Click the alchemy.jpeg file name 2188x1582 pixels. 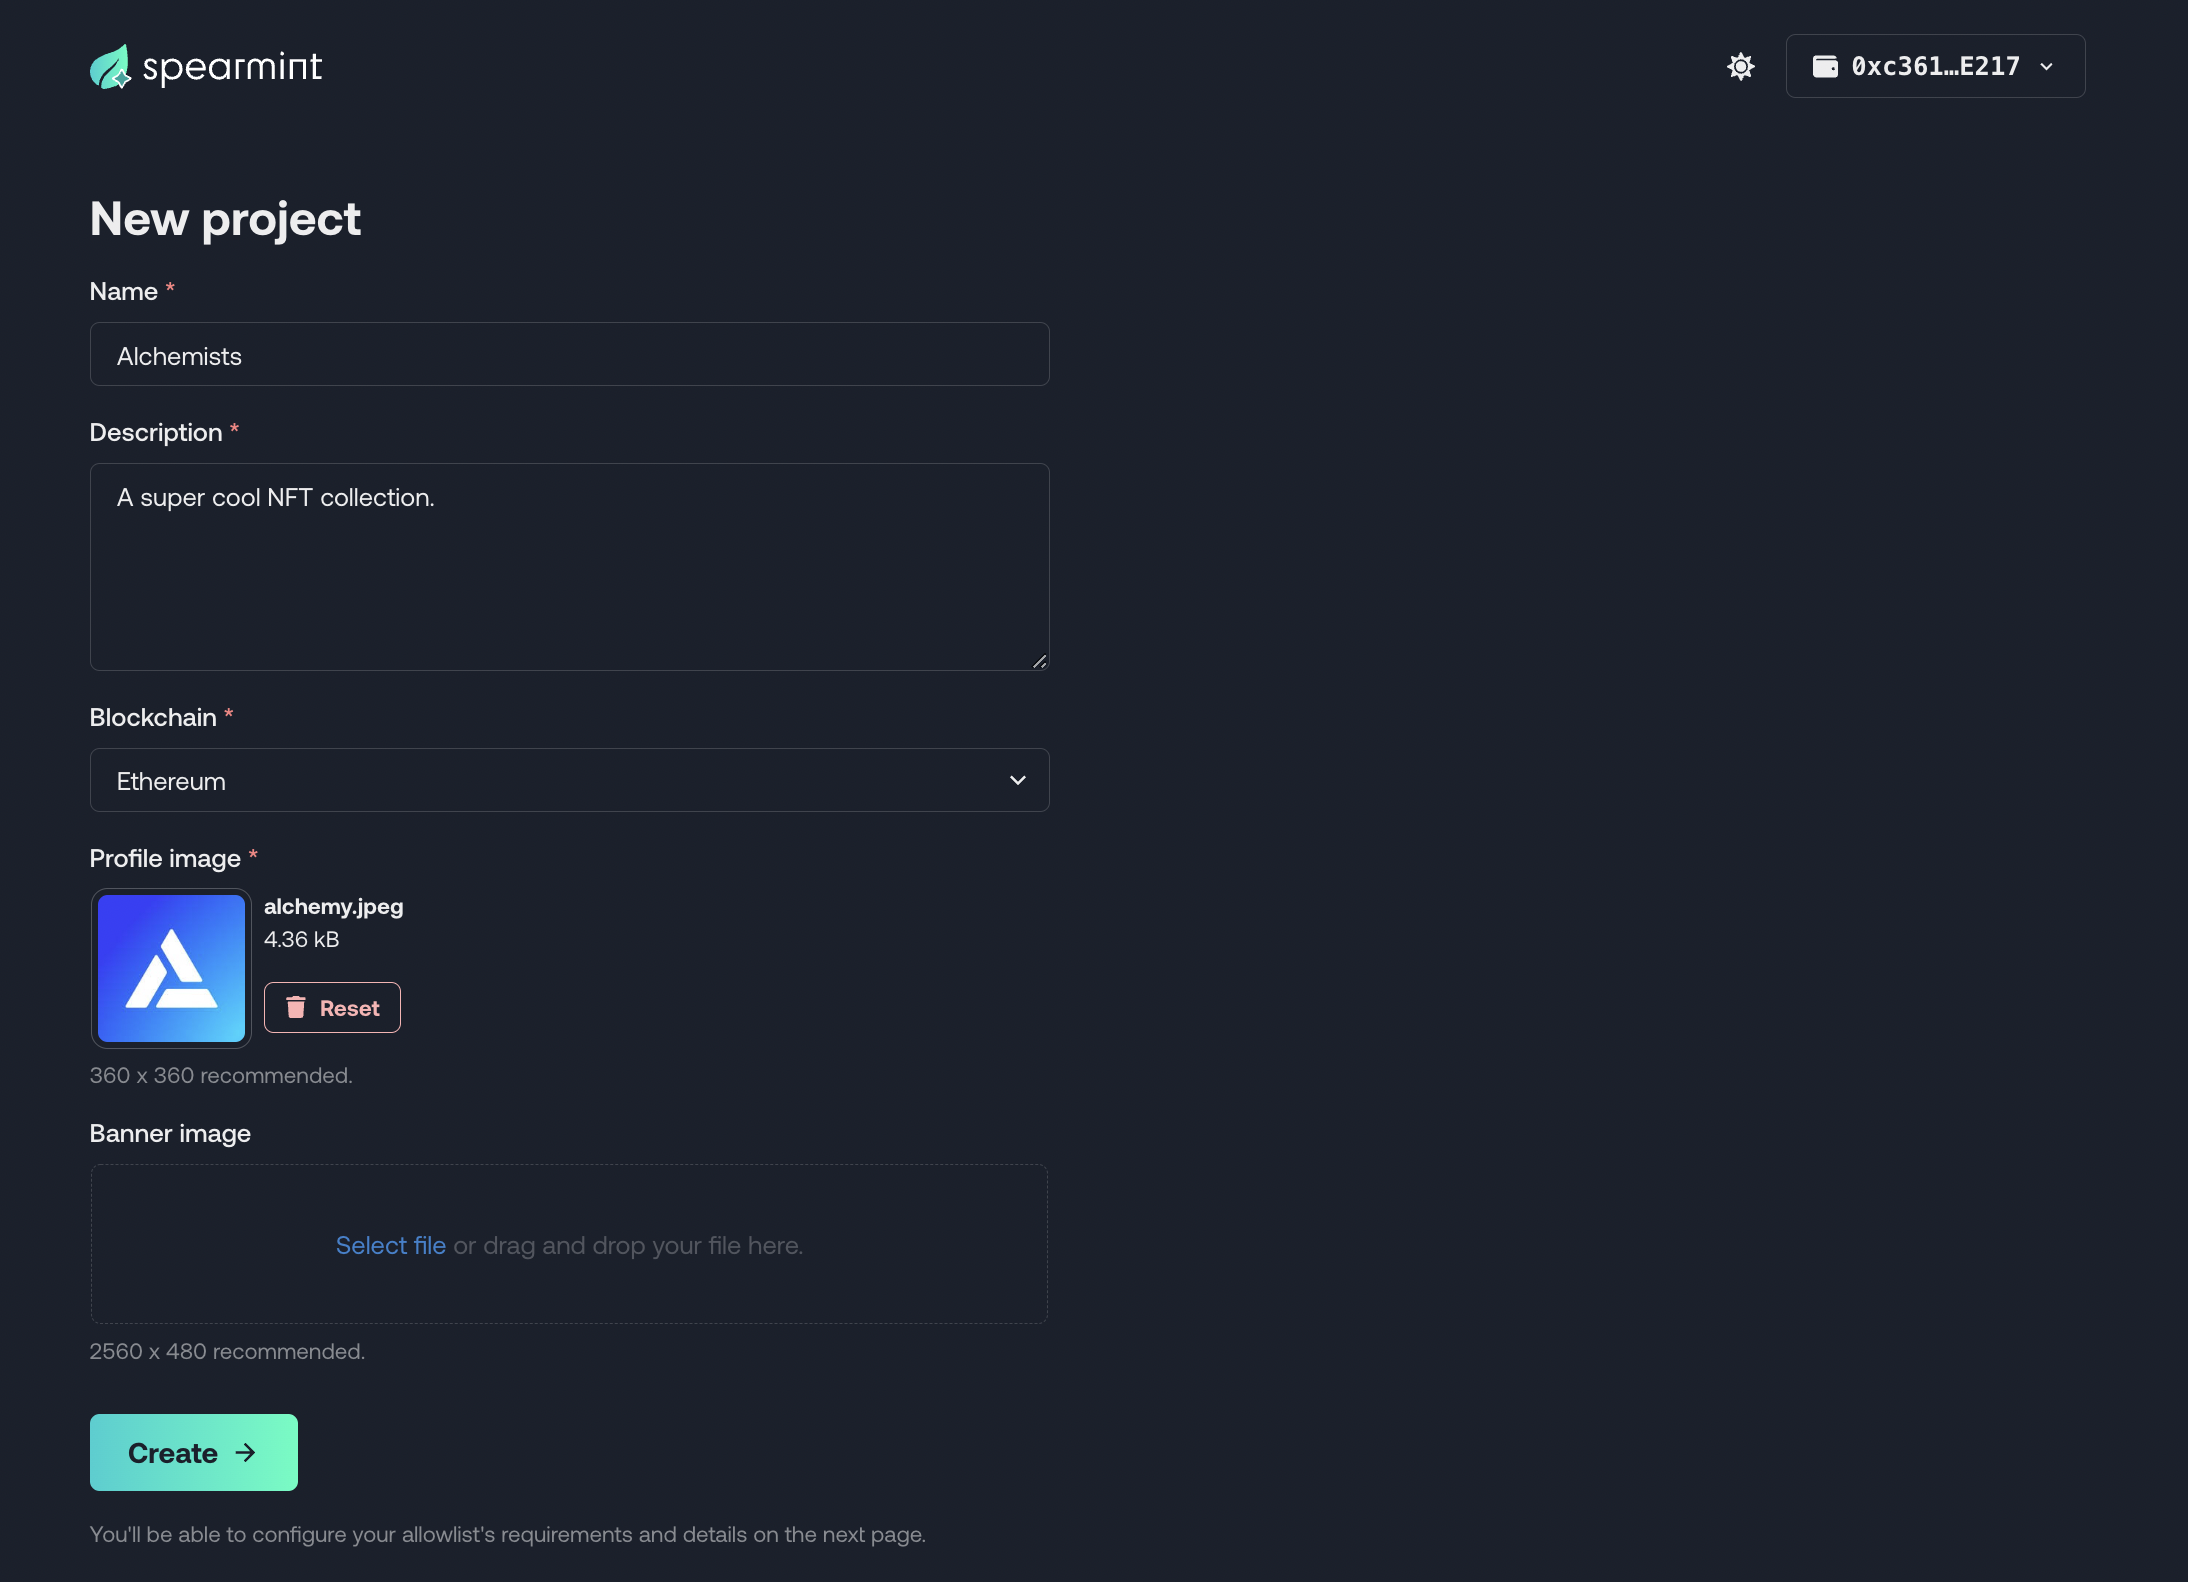point(334,906)
